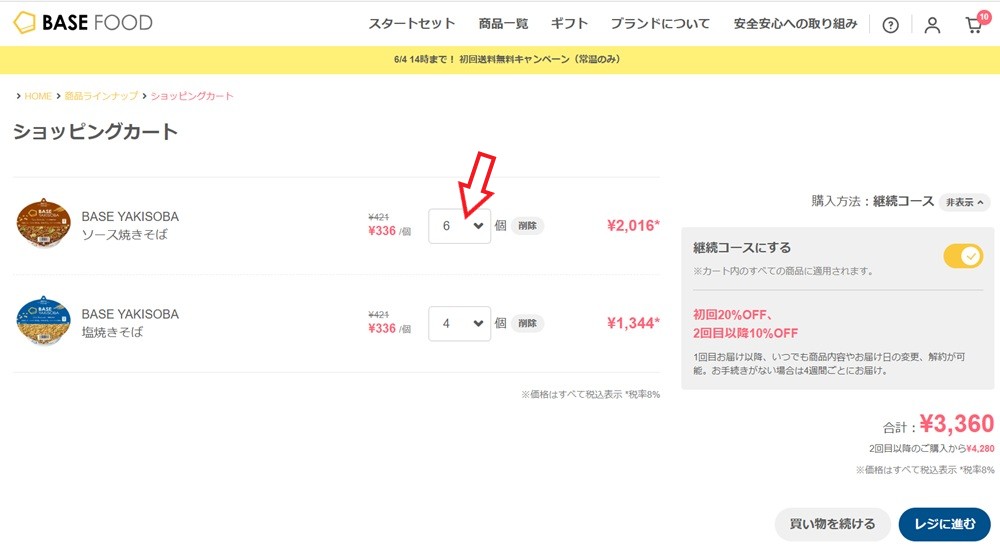Open ソース焼きそば product thumbnail
The width and height of the screenshot is (1000, 550).
tap(43, 223)
